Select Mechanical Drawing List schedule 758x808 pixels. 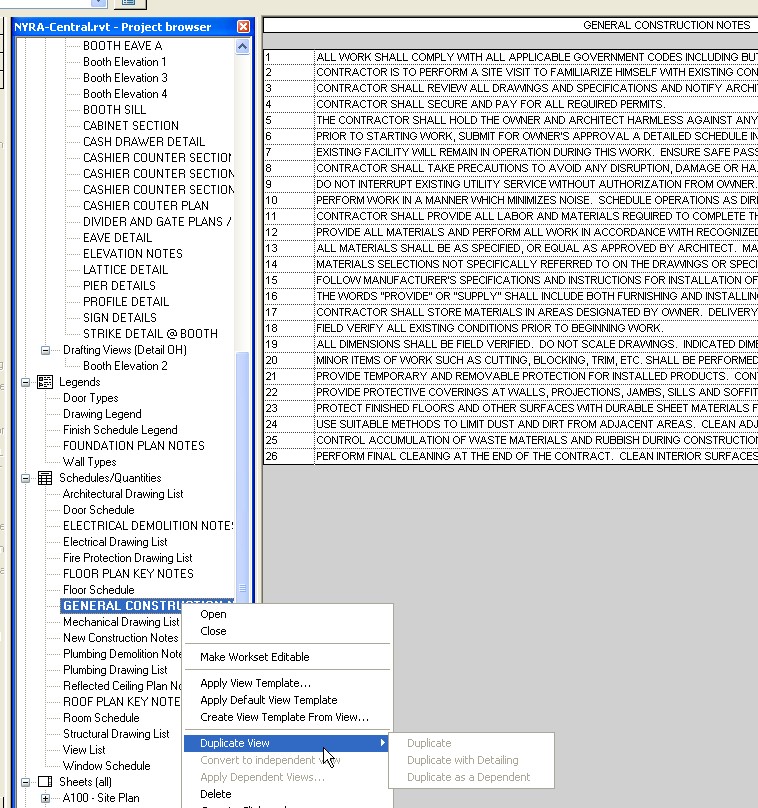coord(121,622)
